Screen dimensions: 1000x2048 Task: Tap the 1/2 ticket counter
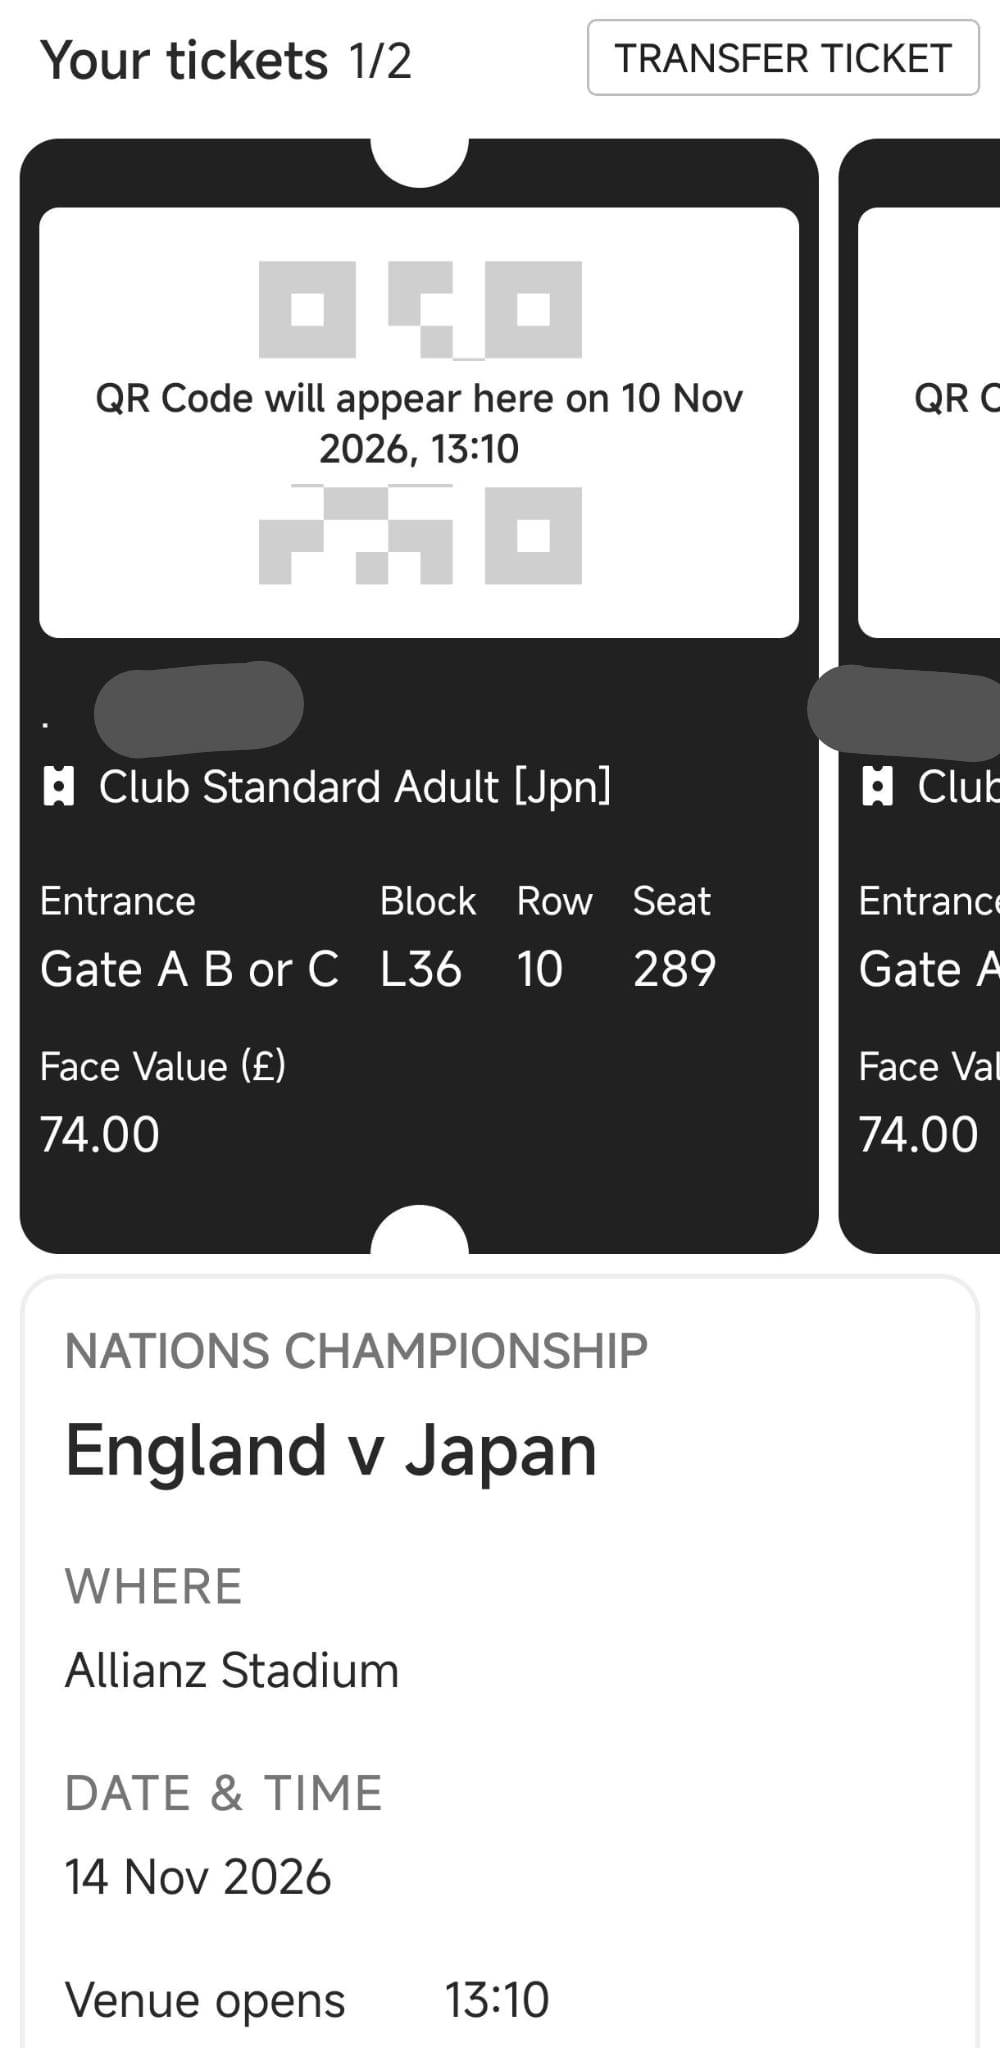[x=380, y=61]
